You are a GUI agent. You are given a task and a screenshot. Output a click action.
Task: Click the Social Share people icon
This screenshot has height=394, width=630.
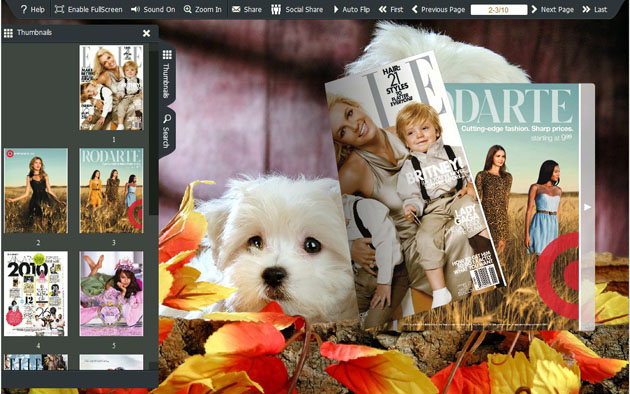pyautogui.click(x=276, y=9)
